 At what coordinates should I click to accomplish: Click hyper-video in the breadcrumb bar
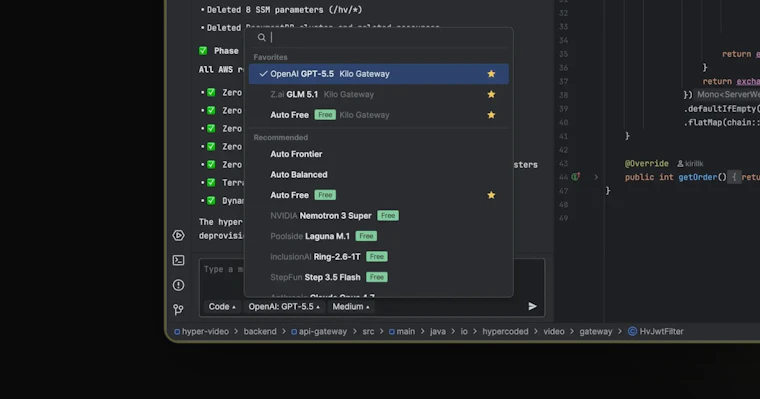click(201, 332)
